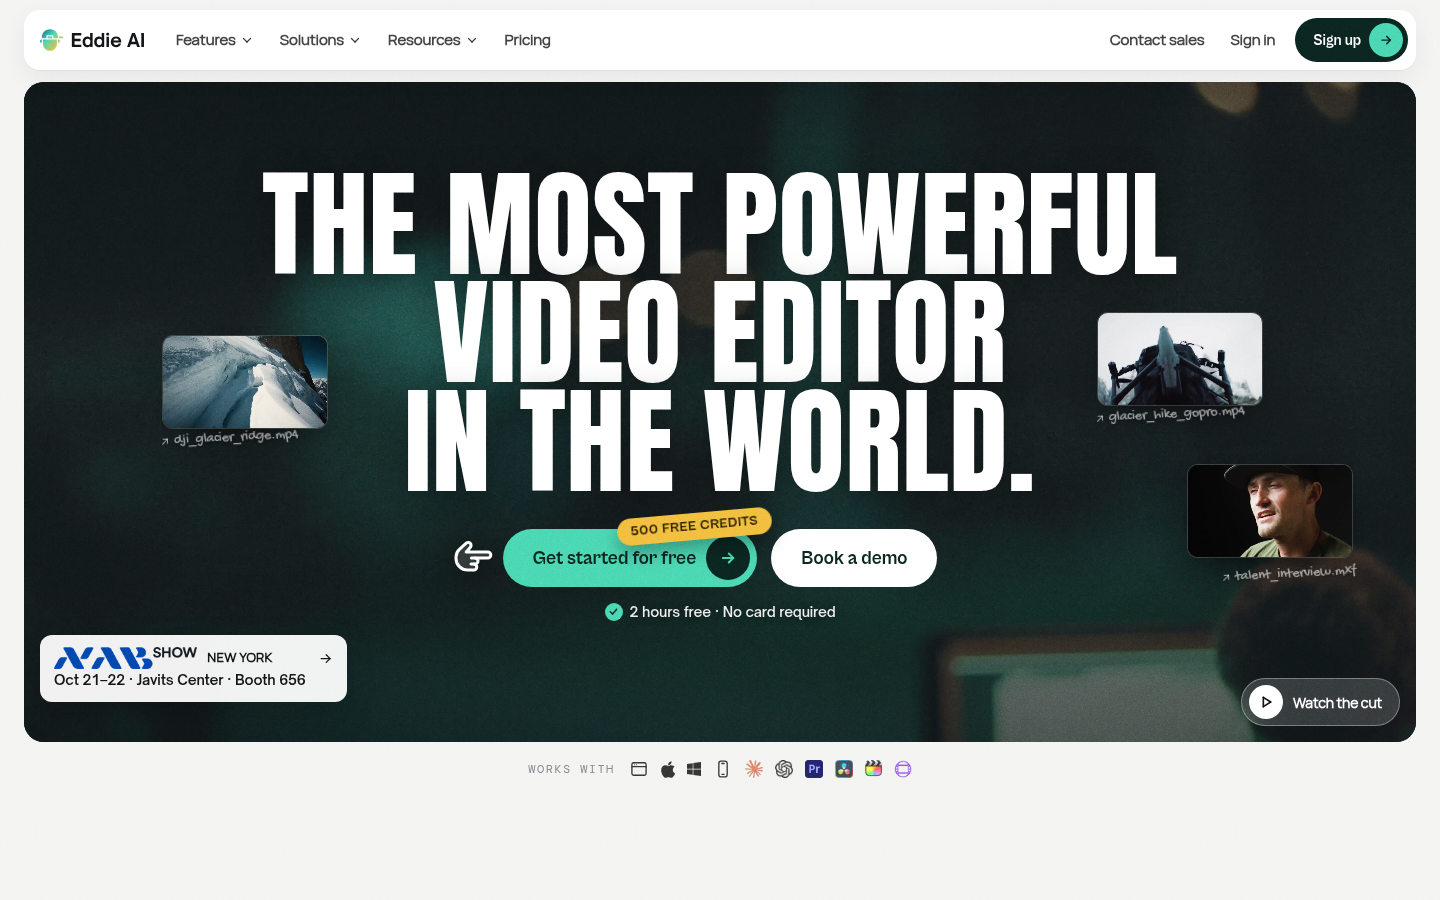This screenshot has height=900, width=1440.
Task: Click the 'glacier_hike_gopro.mp4' file name label
Action: 1177,414
